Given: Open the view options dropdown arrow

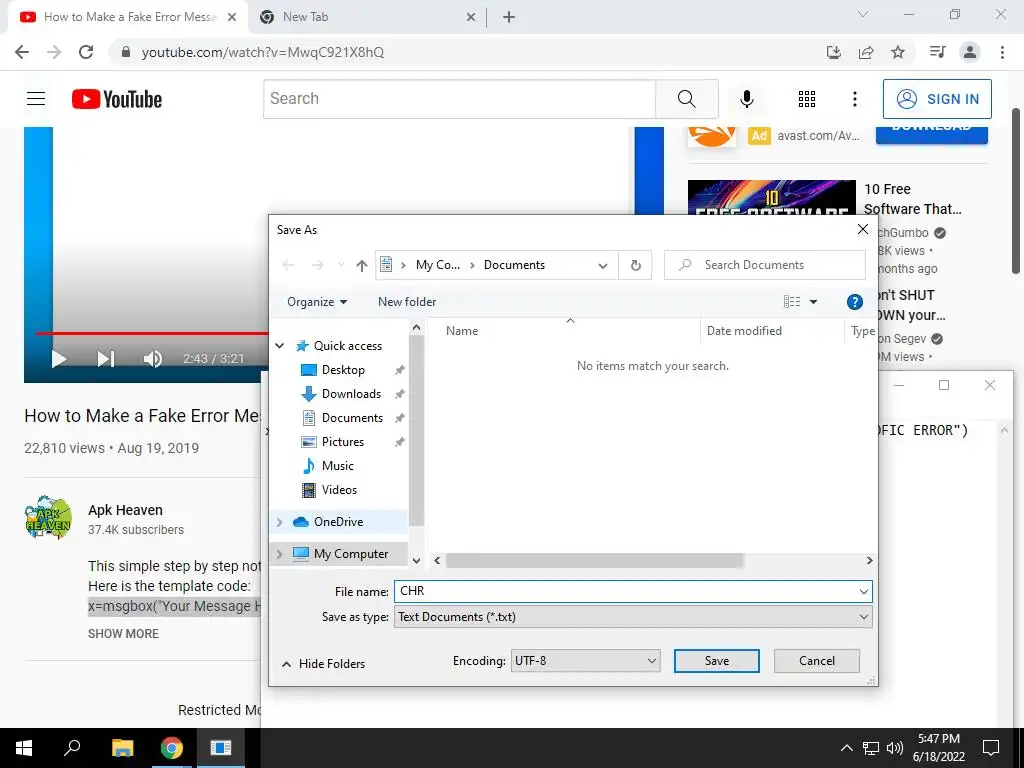Looking at the screenshot, I should 814,302.
